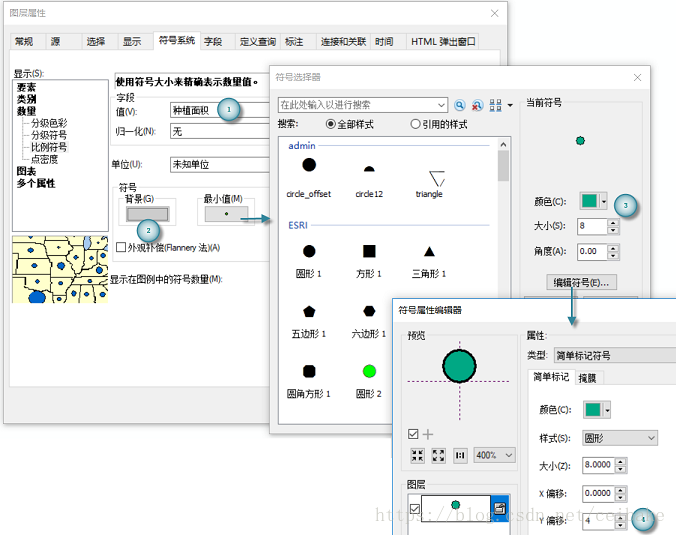This screenshot has width=676, height=535.
Task: Switch to the 源 tab
Action: click(56, 41)
